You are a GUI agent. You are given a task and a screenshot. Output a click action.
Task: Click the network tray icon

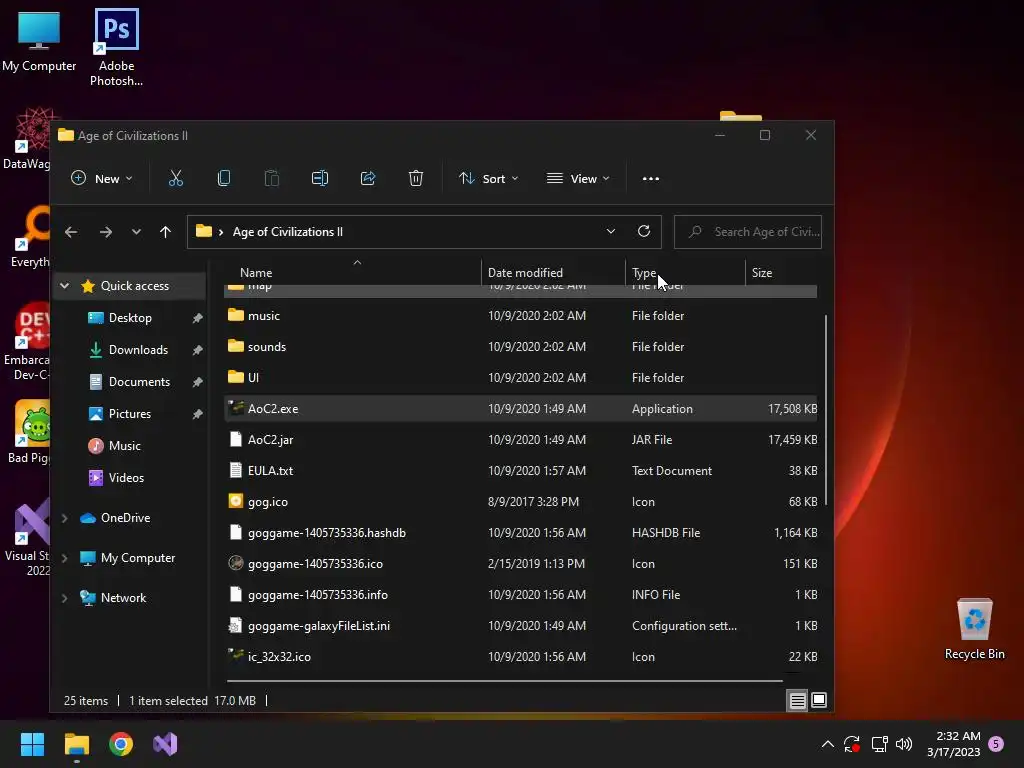879,744
